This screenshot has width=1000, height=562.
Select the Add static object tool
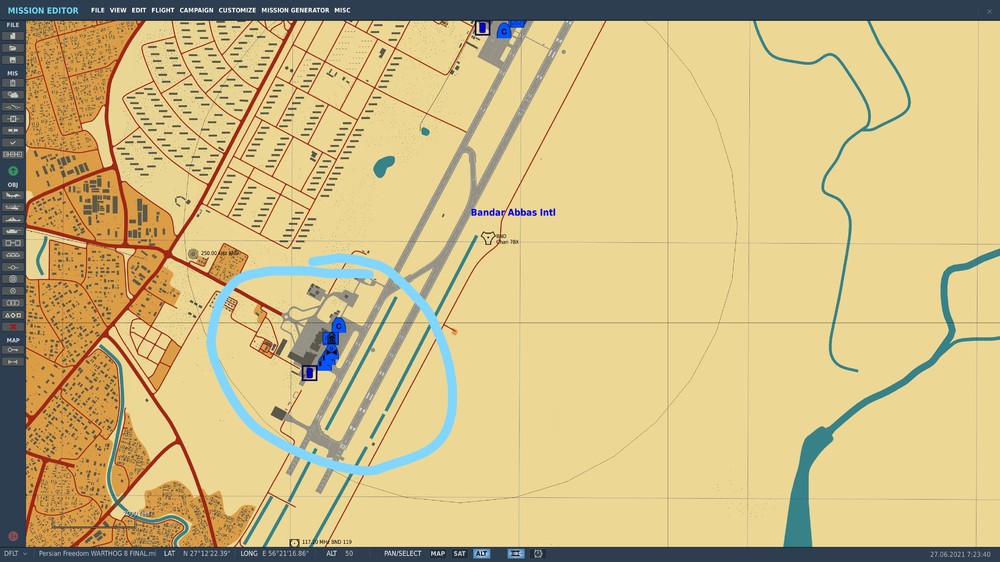click(x=13, y=243)
